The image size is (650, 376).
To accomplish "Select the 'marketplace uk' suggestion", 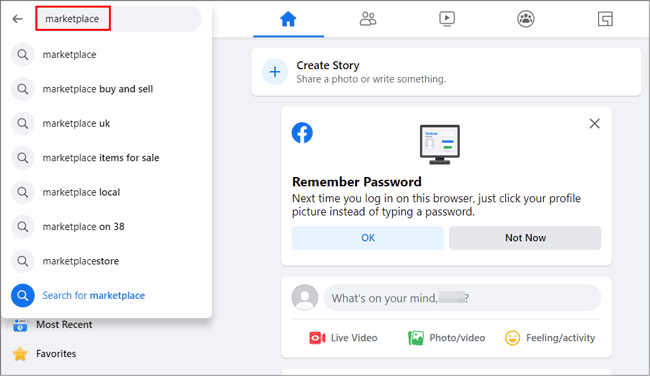I will pos(107,123).
